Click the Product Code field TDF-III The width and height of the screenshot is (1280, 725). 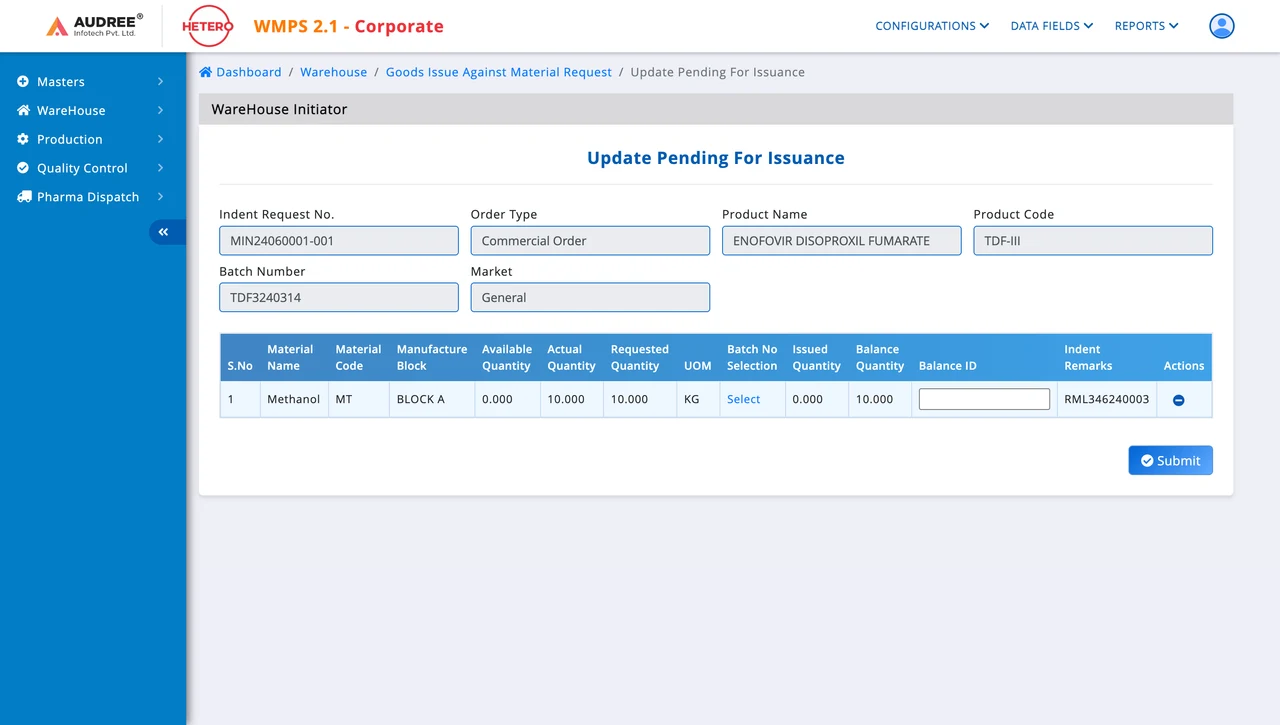pyautogui.click(x=1093, y=240)
